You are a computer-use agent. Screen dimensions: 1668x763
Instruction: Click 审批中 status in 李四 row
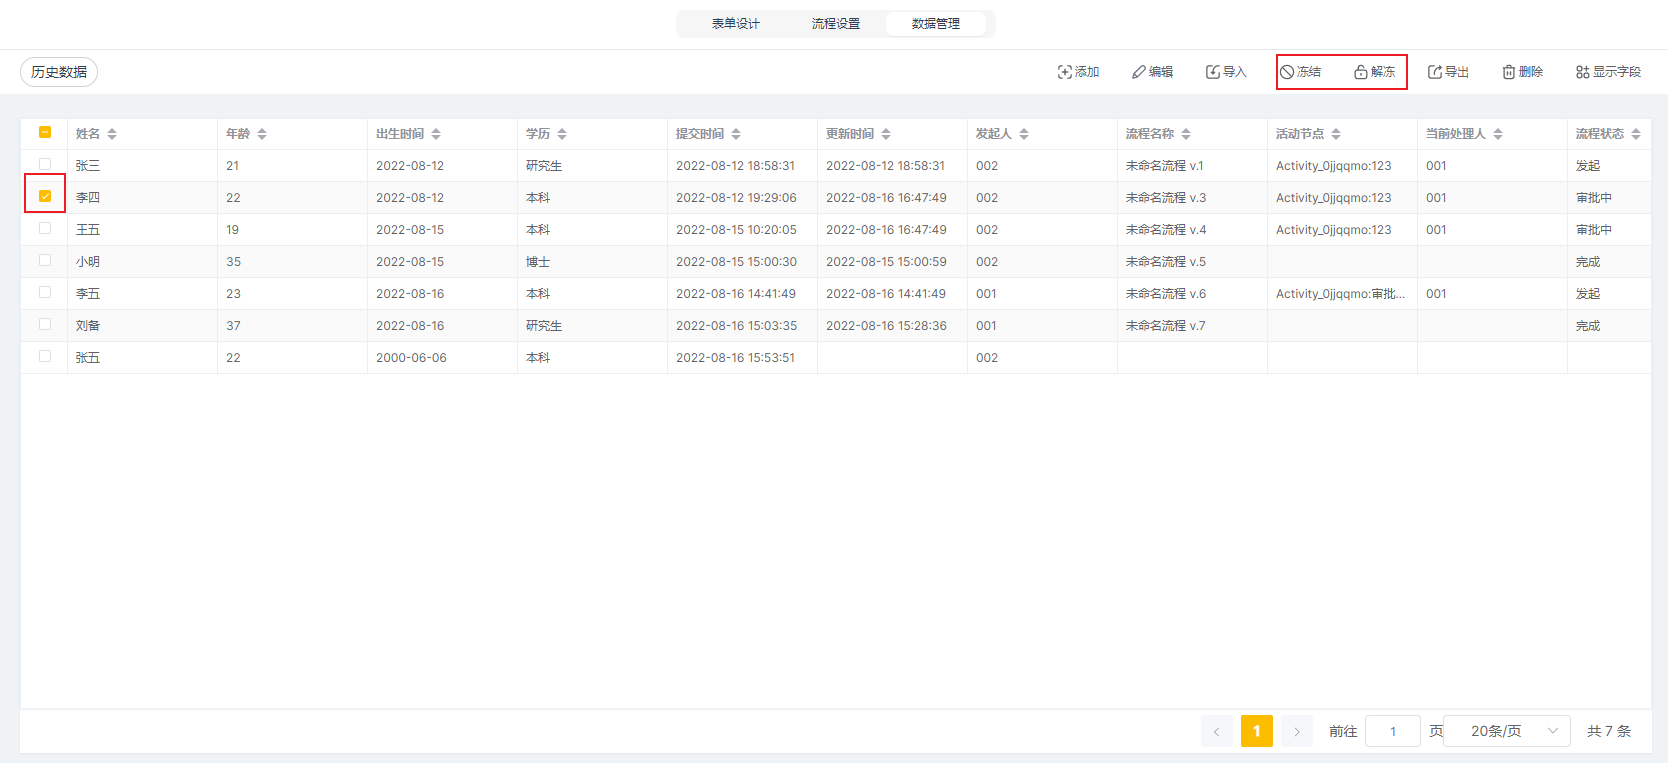(x=1594, y=198)
